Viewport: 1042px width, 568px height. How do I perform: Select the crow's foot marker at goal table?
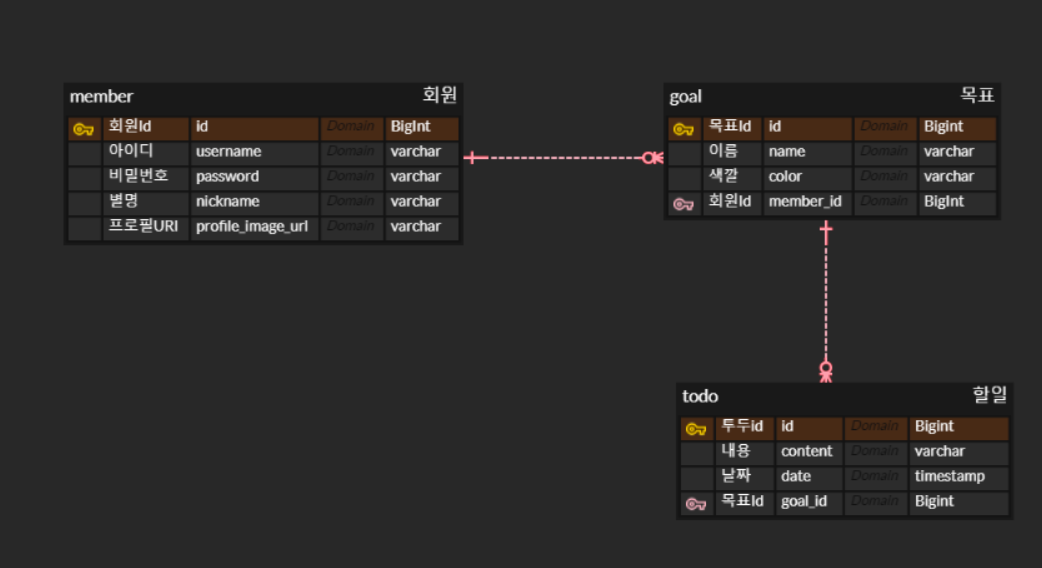[653, 157]
